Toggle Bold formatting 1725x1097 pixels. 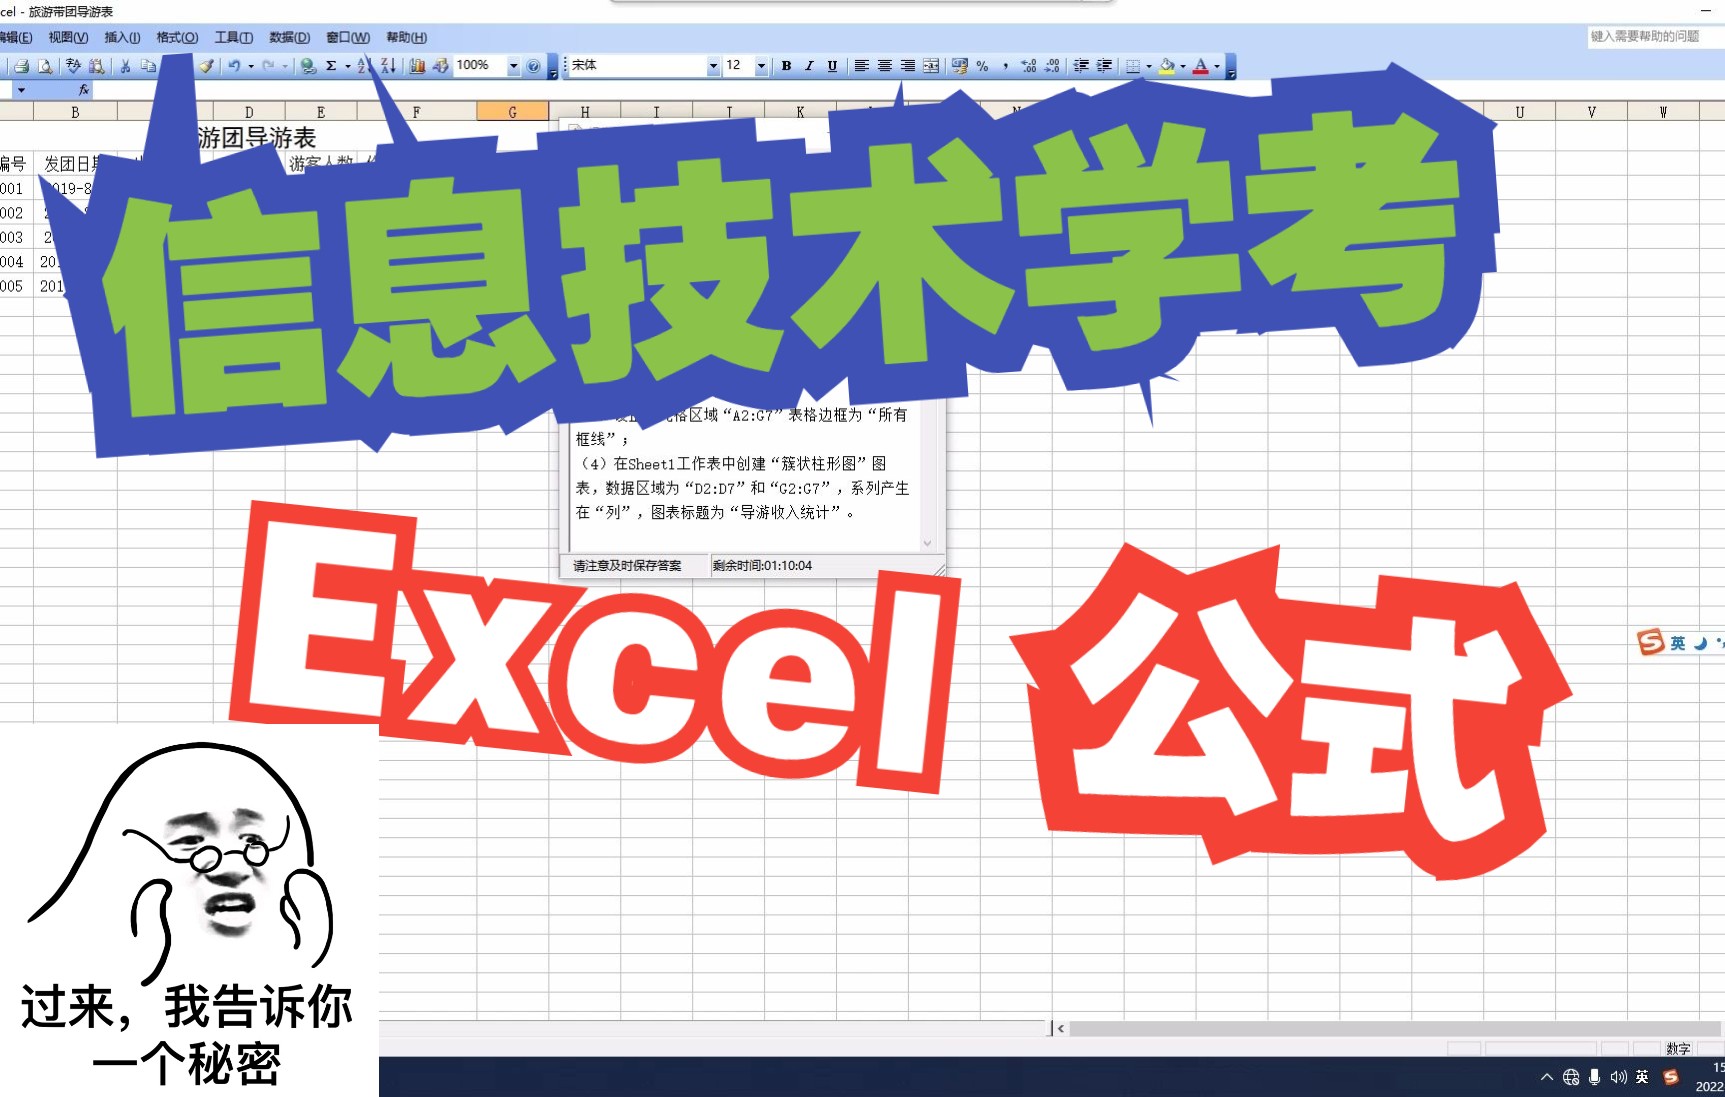pyautogui.click(x=786, y=66)
